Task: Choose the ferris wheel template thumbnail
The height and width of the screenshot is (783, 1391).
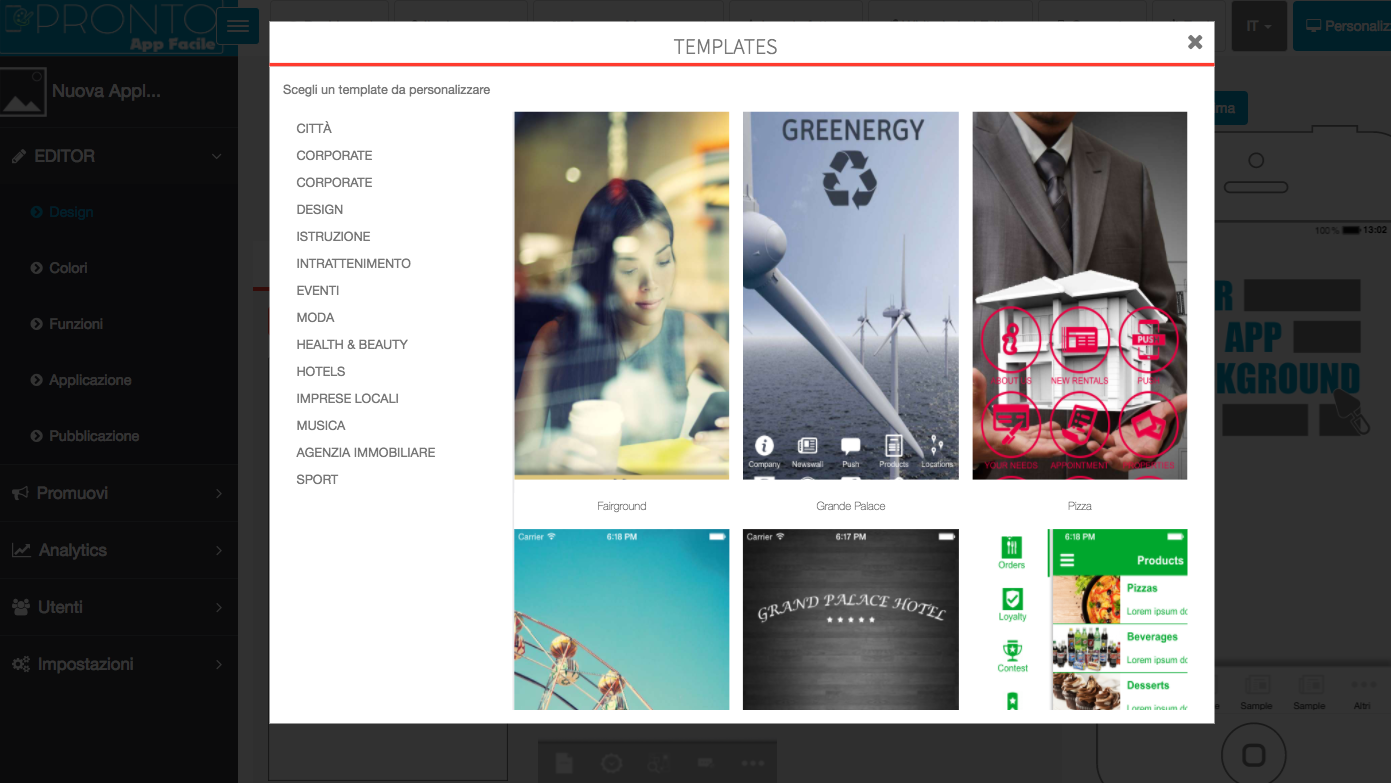Action: (621, 619)
